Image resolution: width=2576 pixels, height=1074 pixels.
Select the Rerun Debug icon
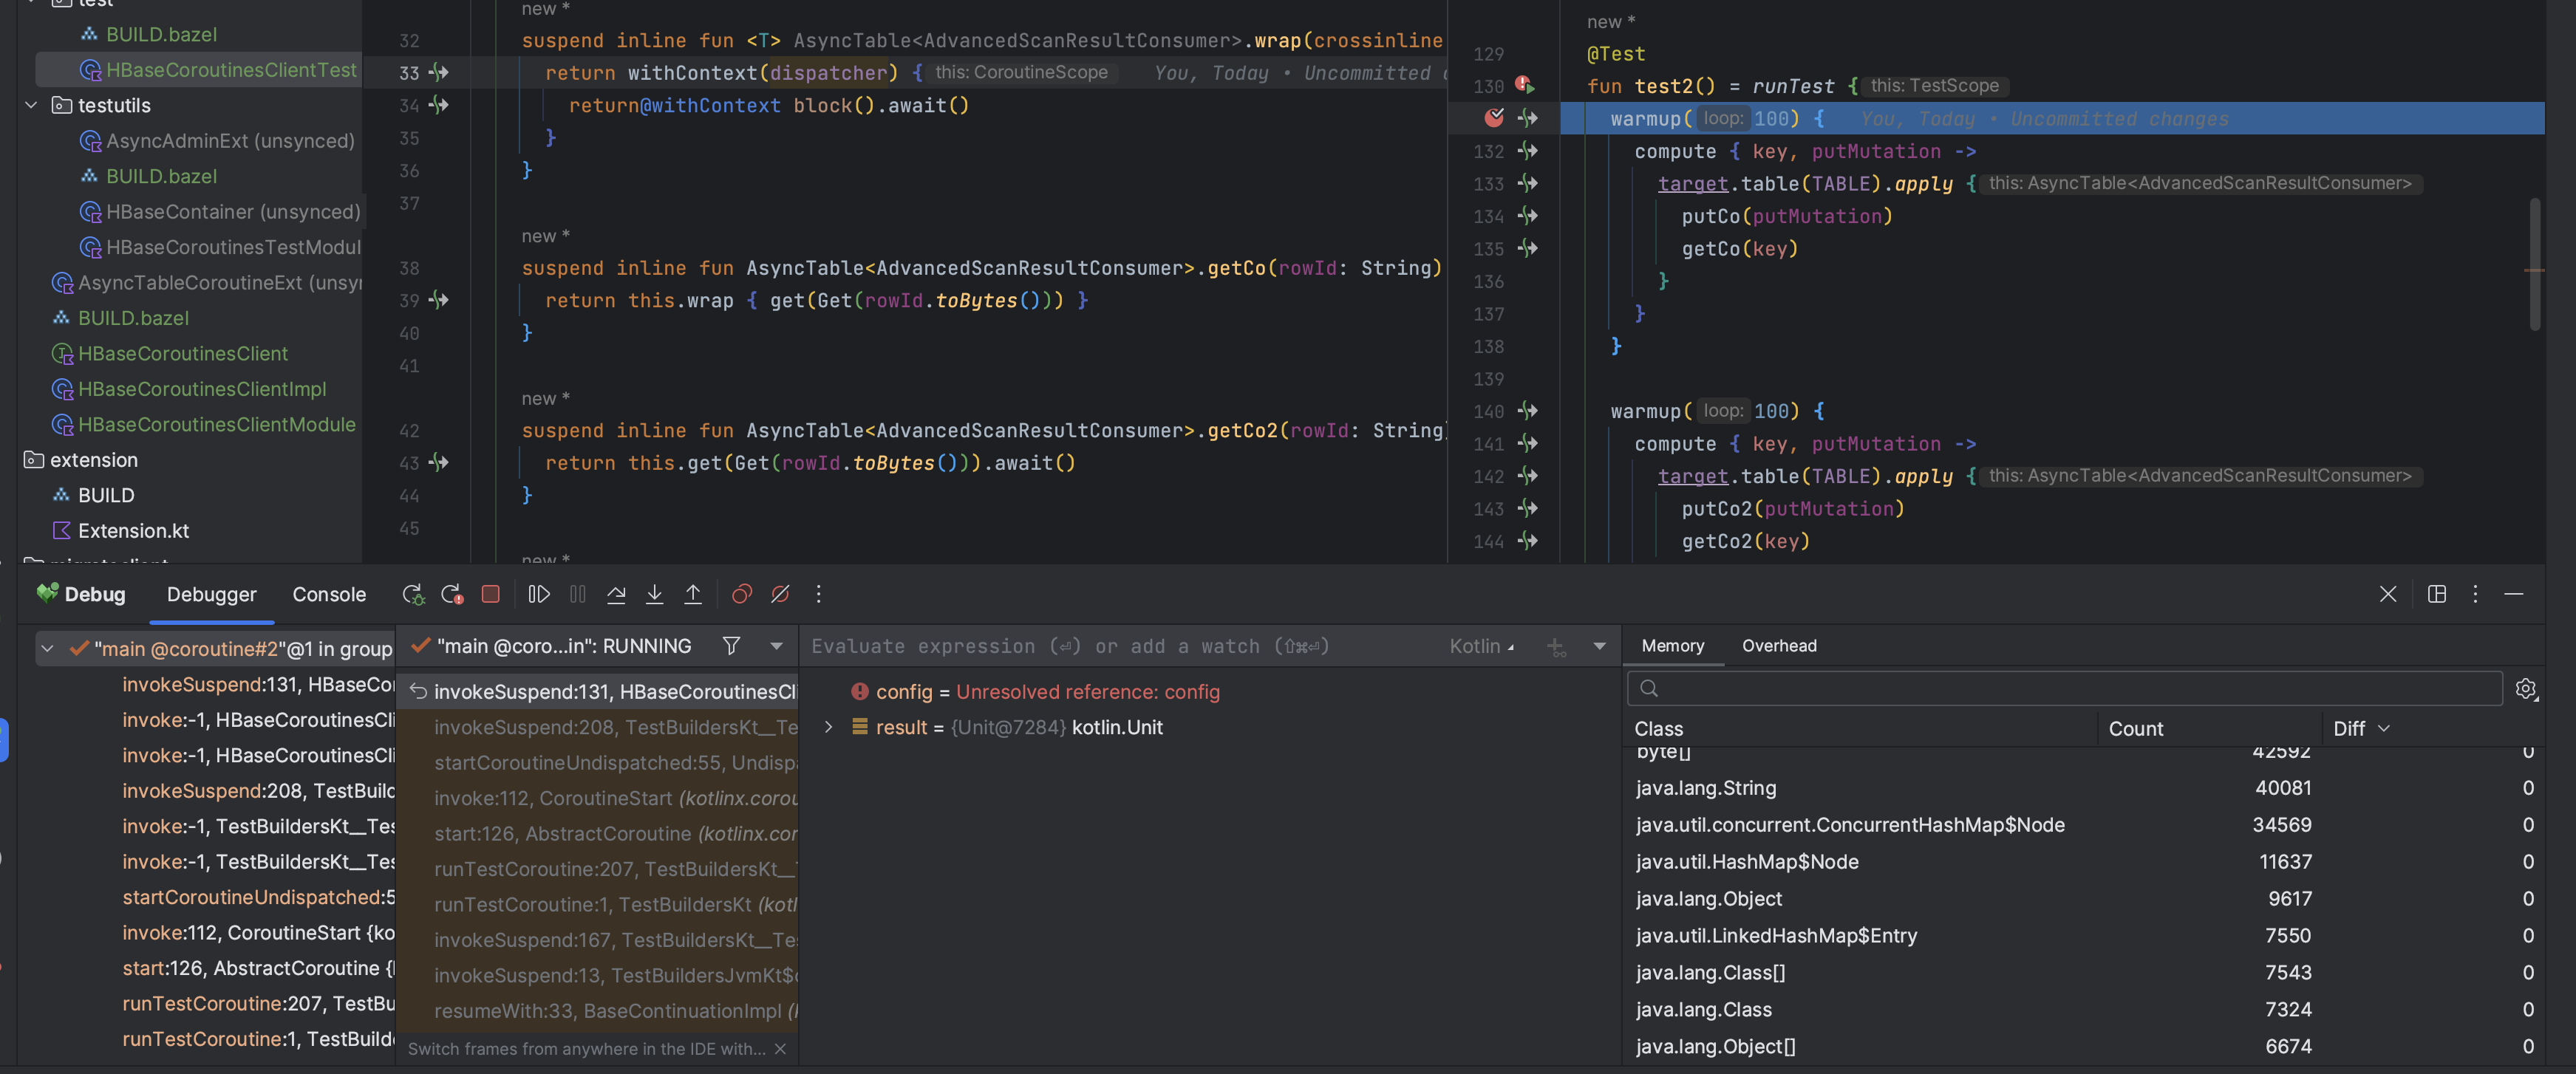(413, 593)
